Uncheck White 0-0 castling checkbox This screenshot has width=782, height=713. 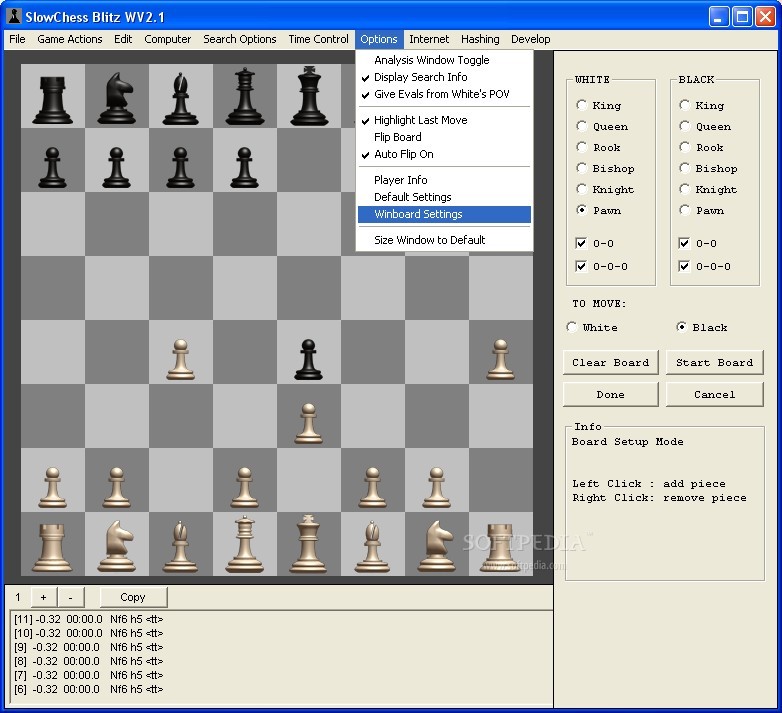[581, 243]
